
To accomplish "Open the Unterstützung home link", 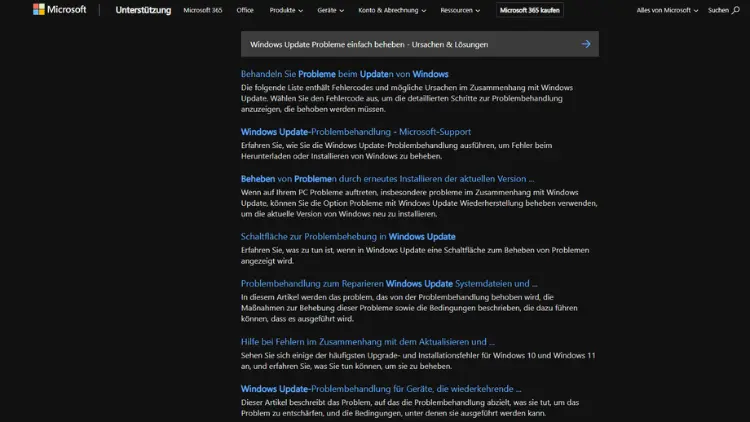I will [143, 10].
